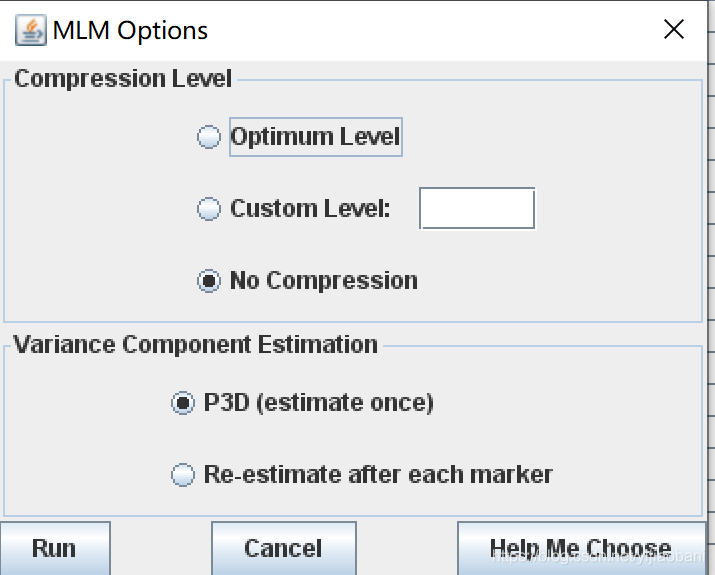Click the 'No Compression' label text
Viewport: 715px width, 575px height.
[x=323, y=281]
